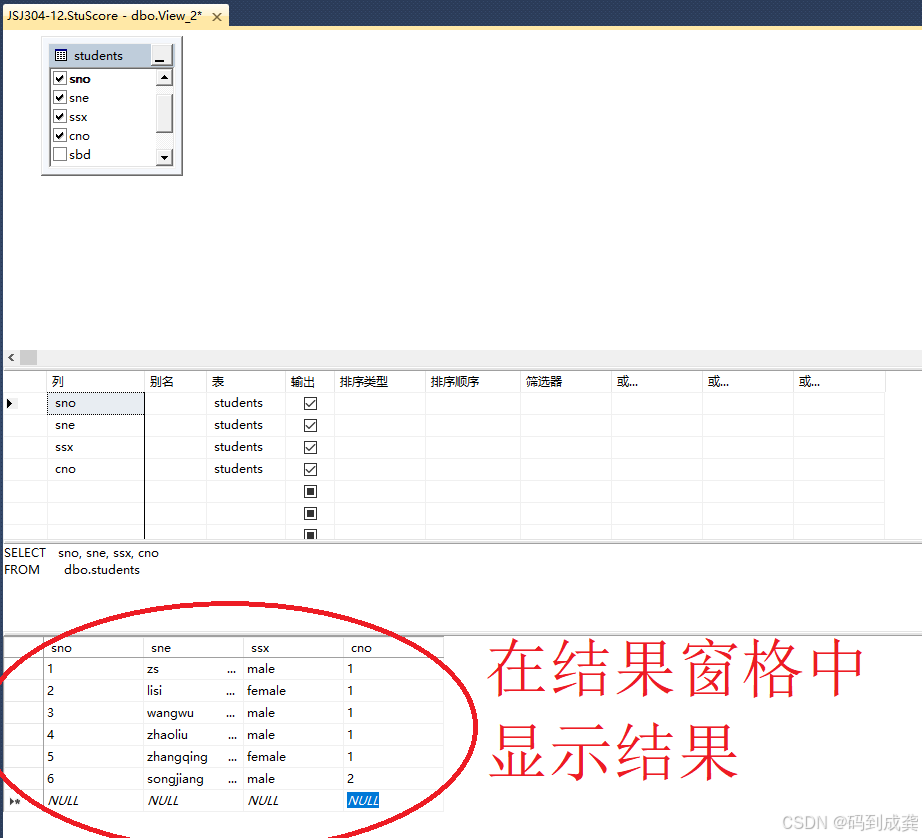Click scroll-up arrow in students column list
922x838 pixels.
point(164,78)
